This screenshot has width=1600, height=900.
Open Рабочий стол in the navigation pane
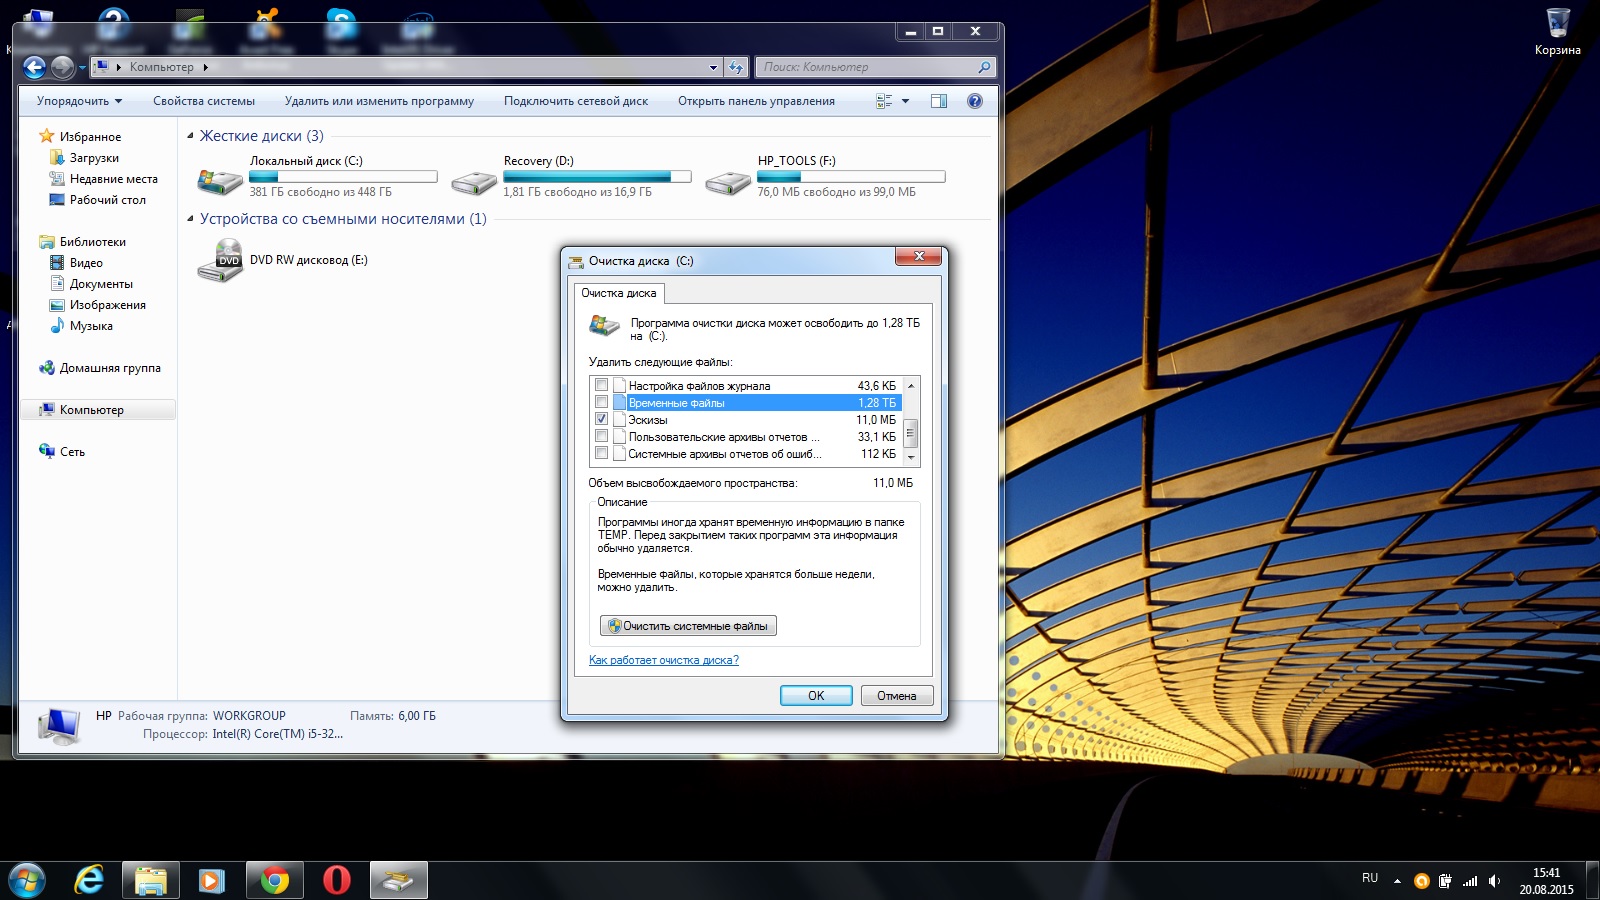(98, 200)
